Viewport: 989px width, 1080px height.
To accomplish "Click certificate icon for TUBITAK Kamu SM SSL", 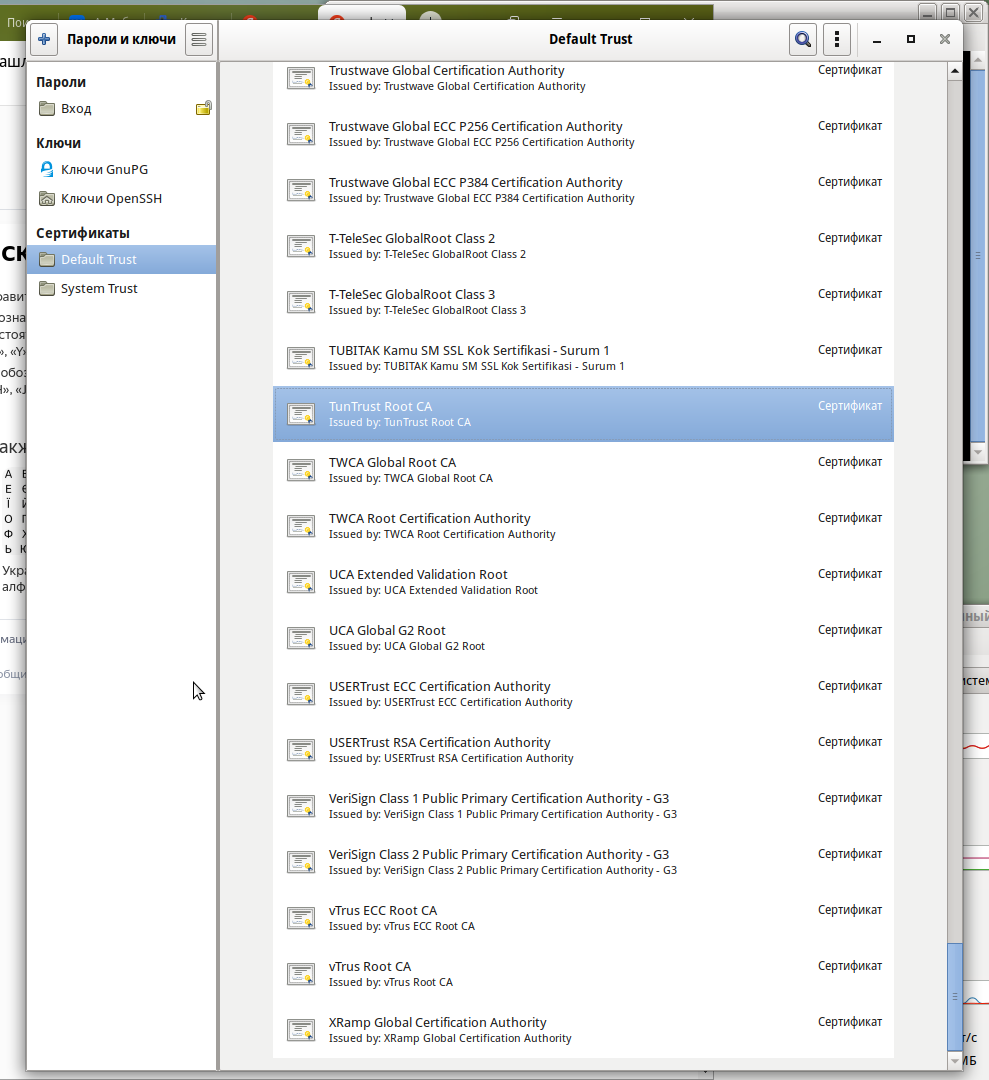I will pos(301,358).
